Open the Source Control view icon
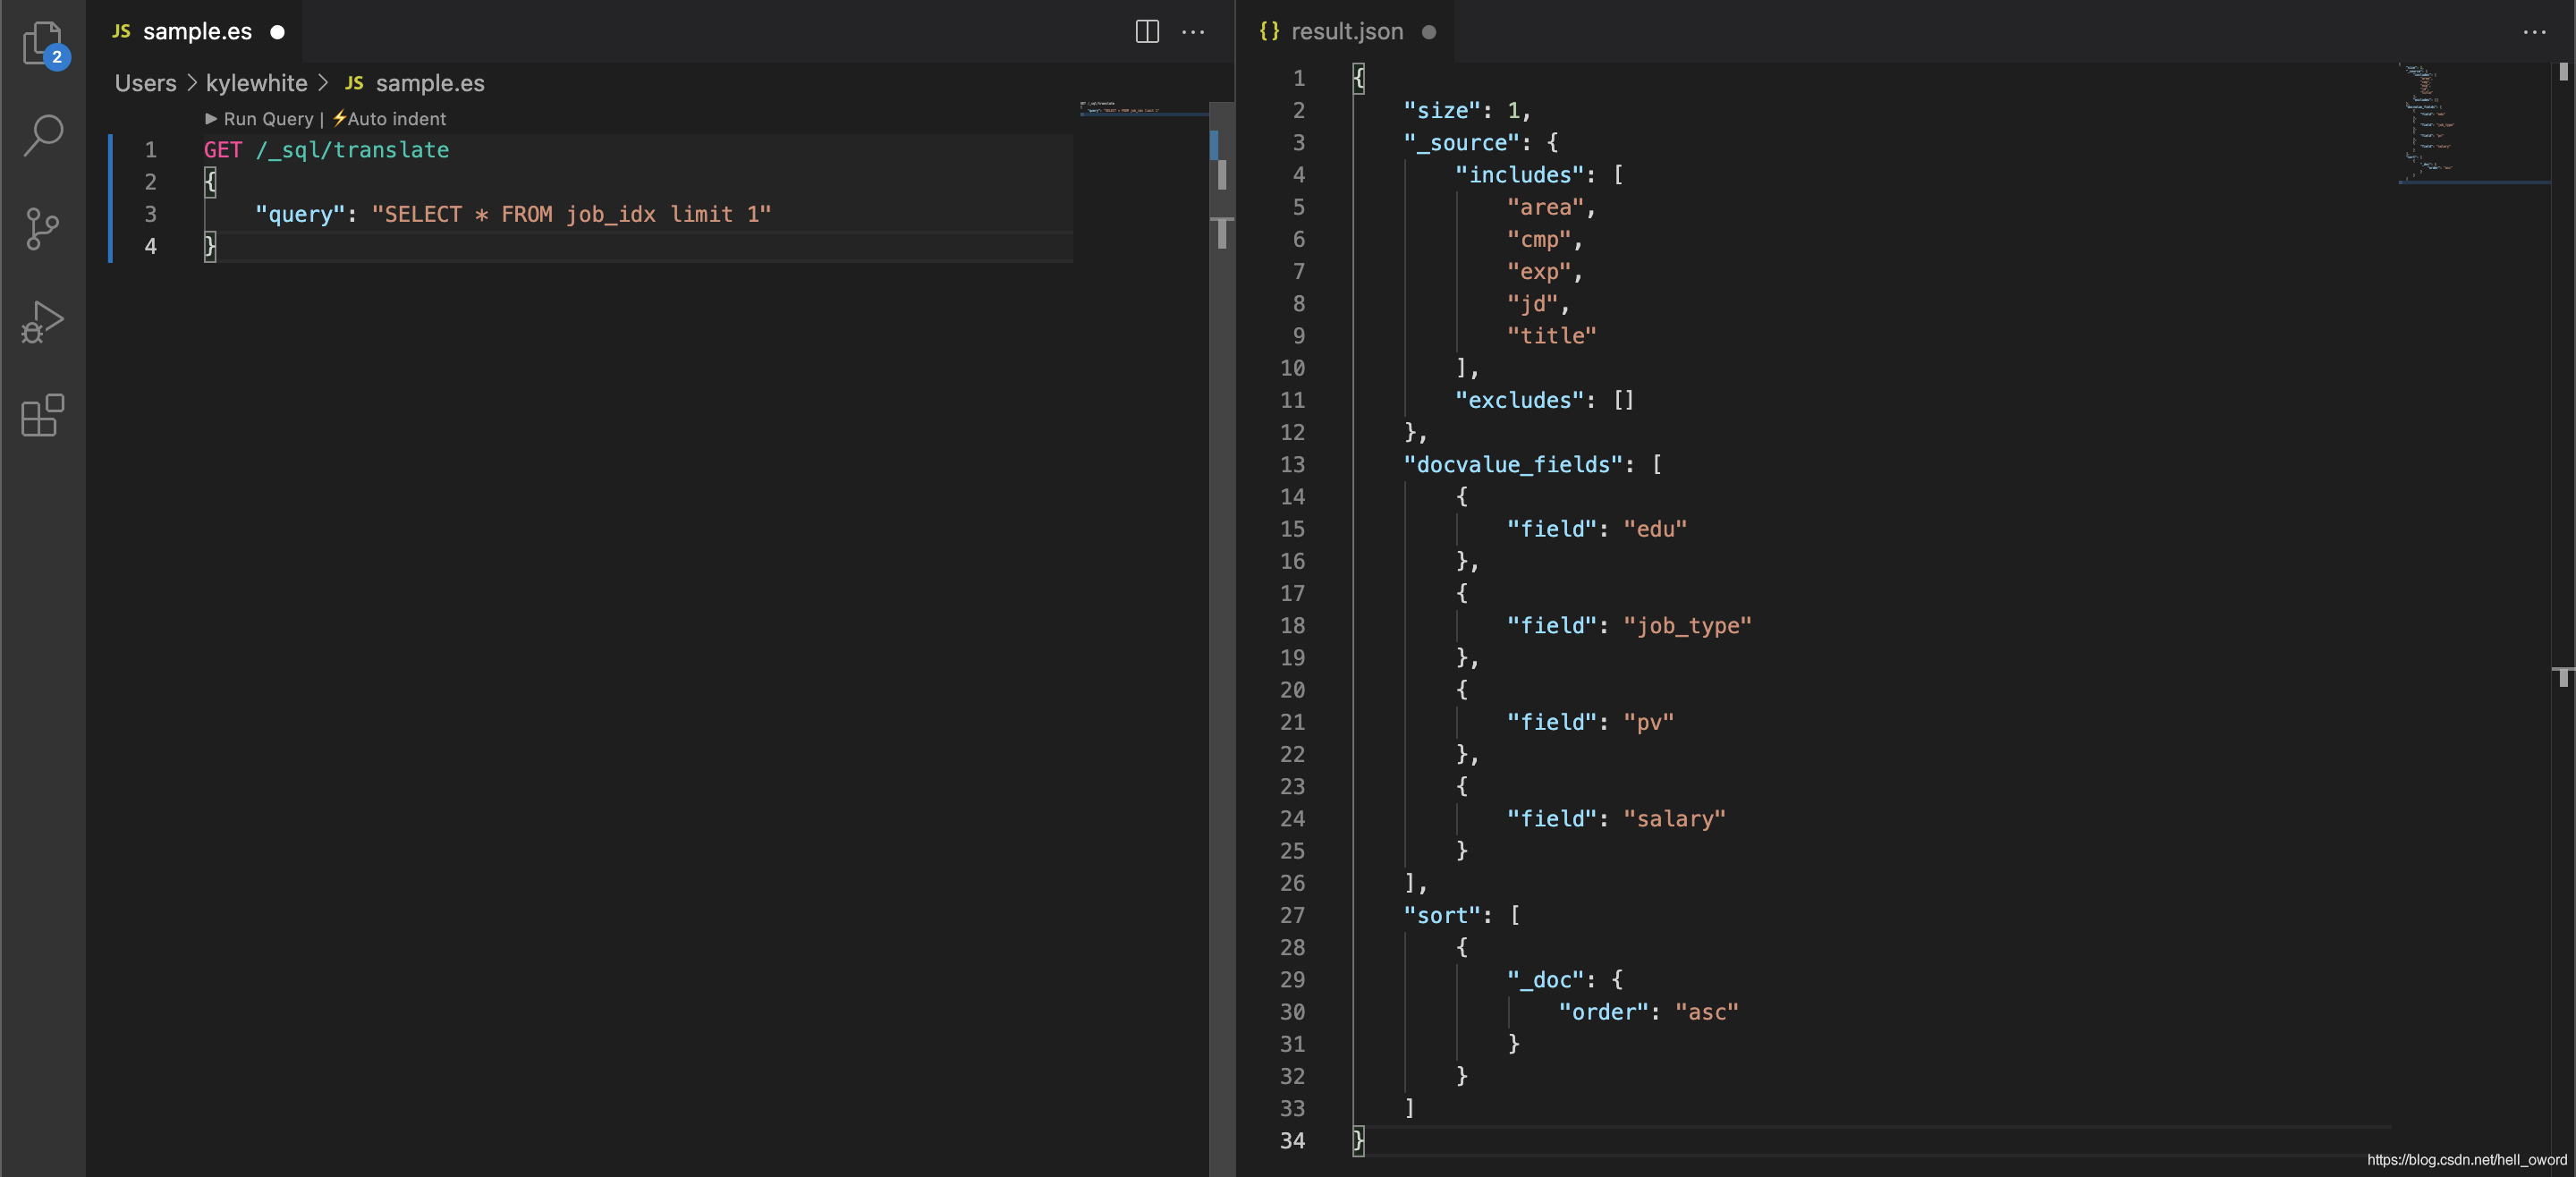This screenshot has height=1177, width=2576. [43, 228]
